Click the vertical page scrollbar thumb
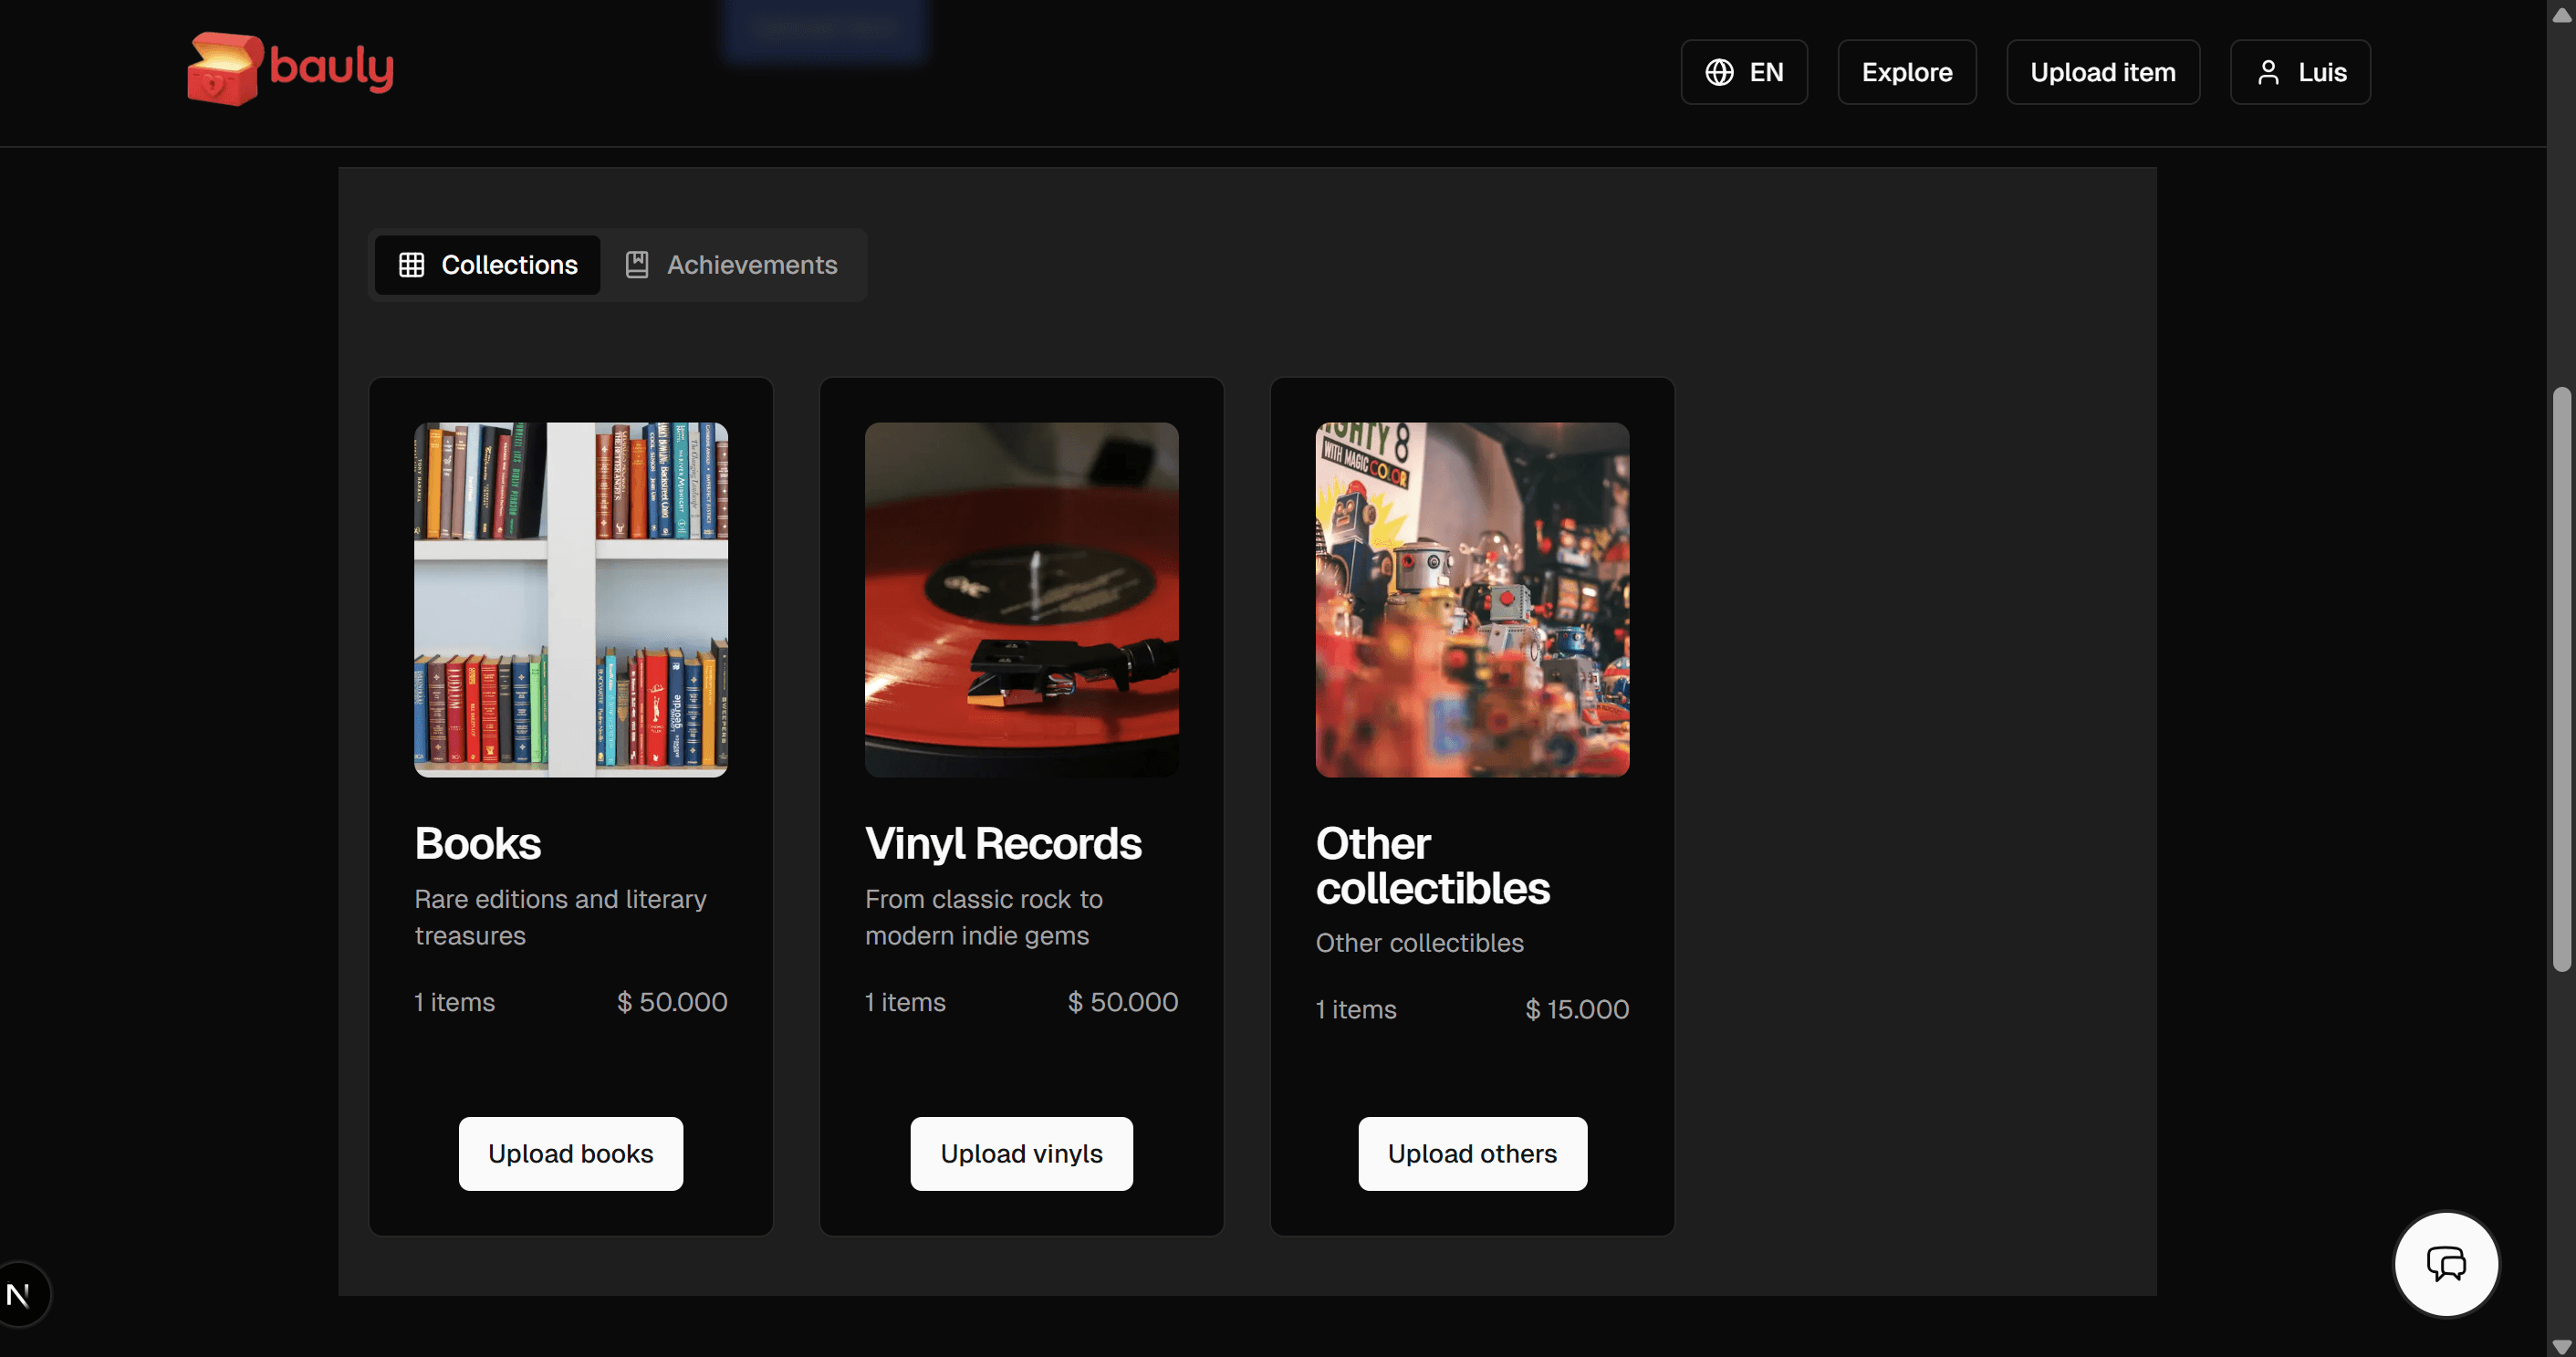Viewport: 2576px width, 1357px height. pyautogui.click(x=2561, y=680)
